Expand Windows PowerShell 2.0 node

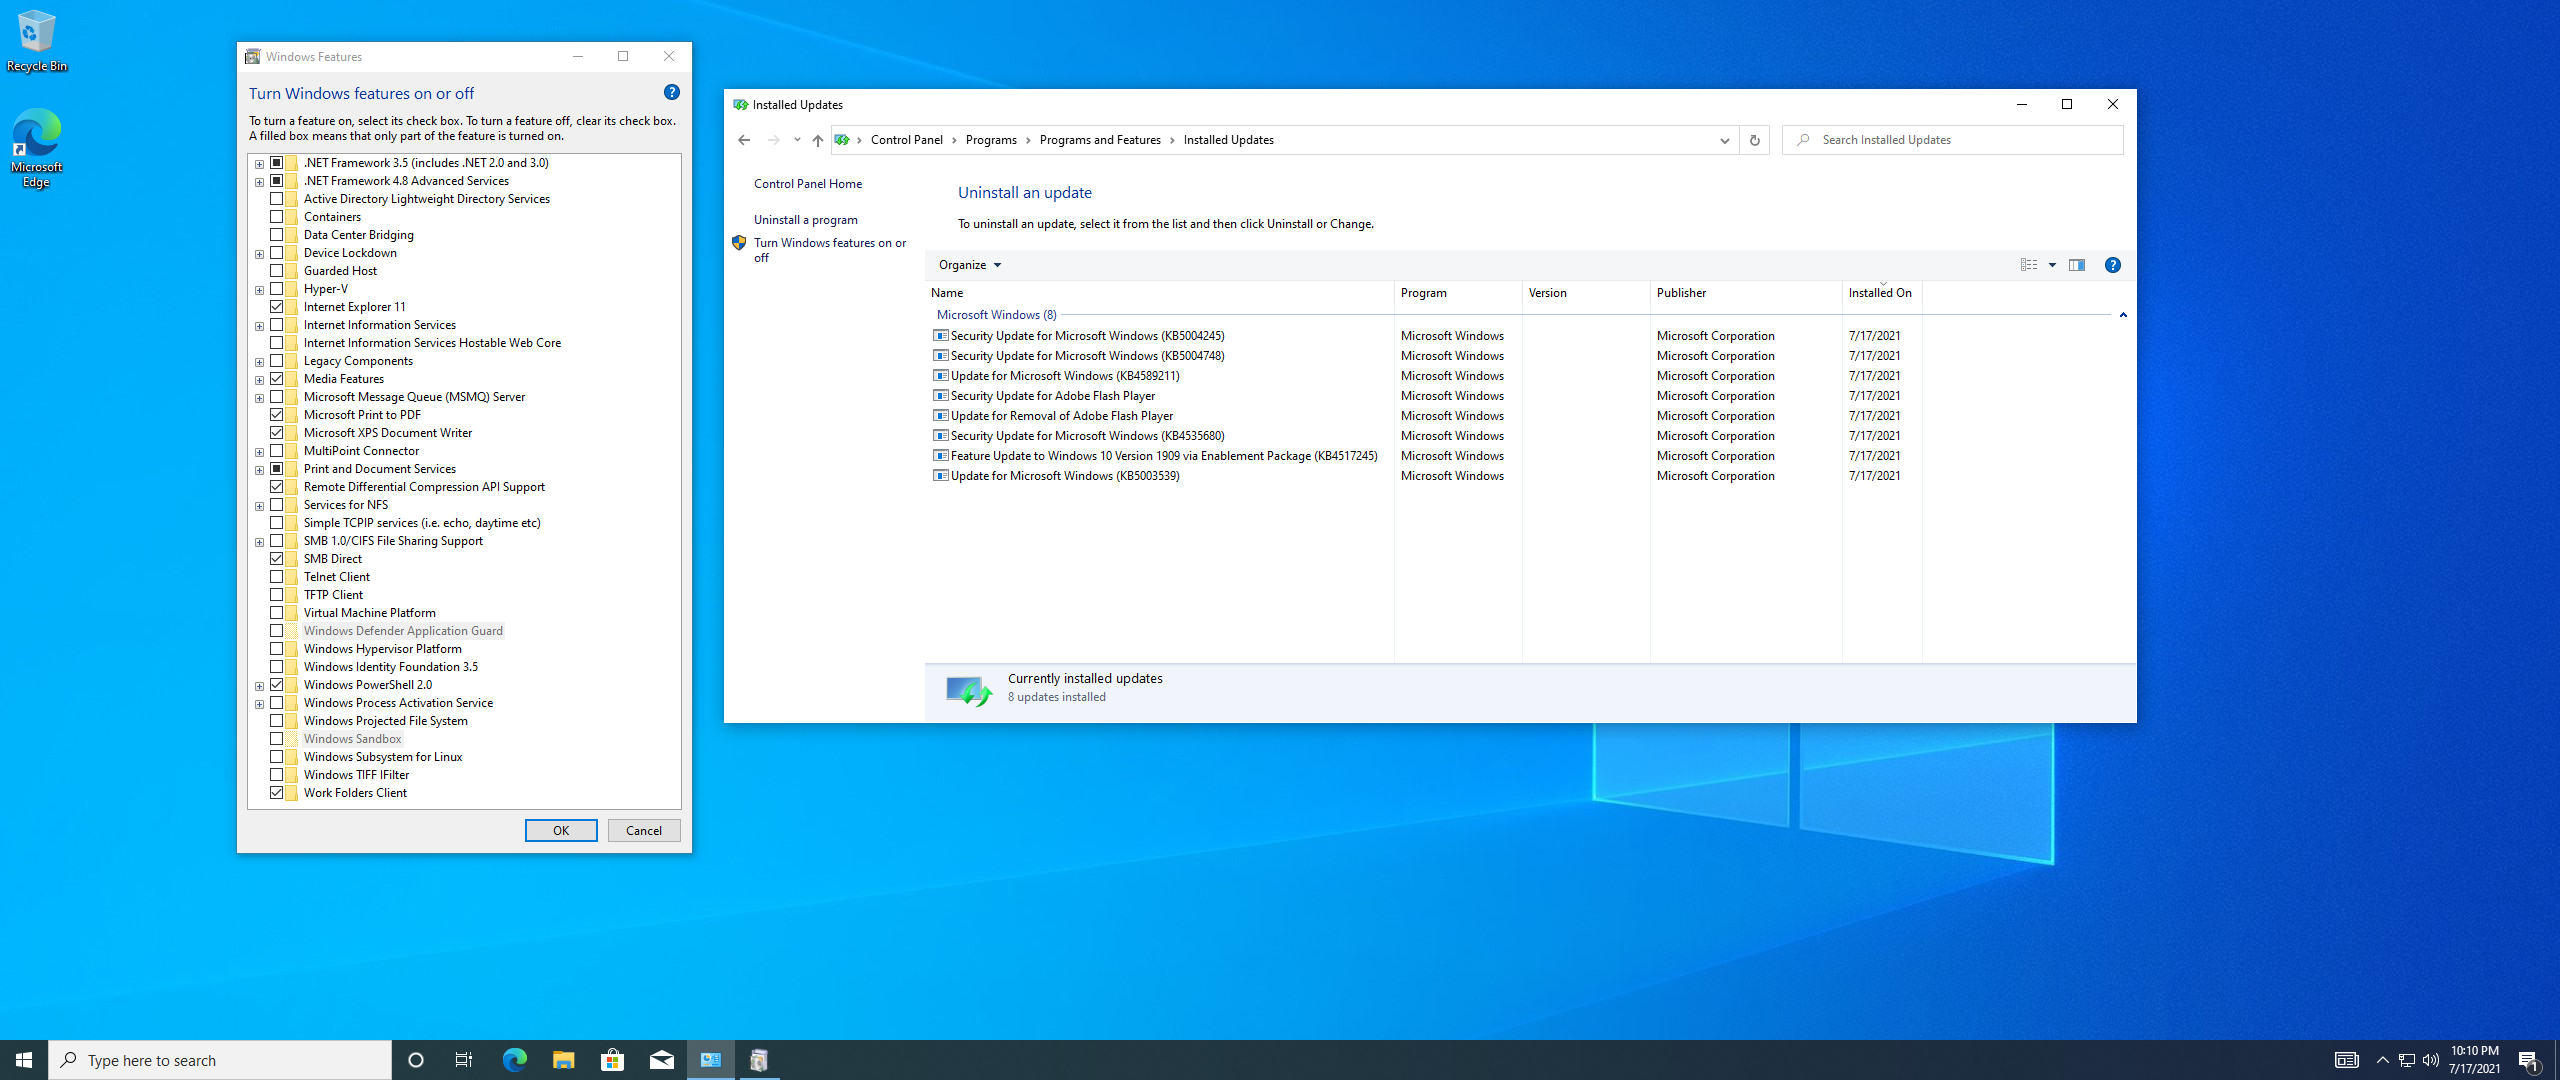[x=259, y=686]
